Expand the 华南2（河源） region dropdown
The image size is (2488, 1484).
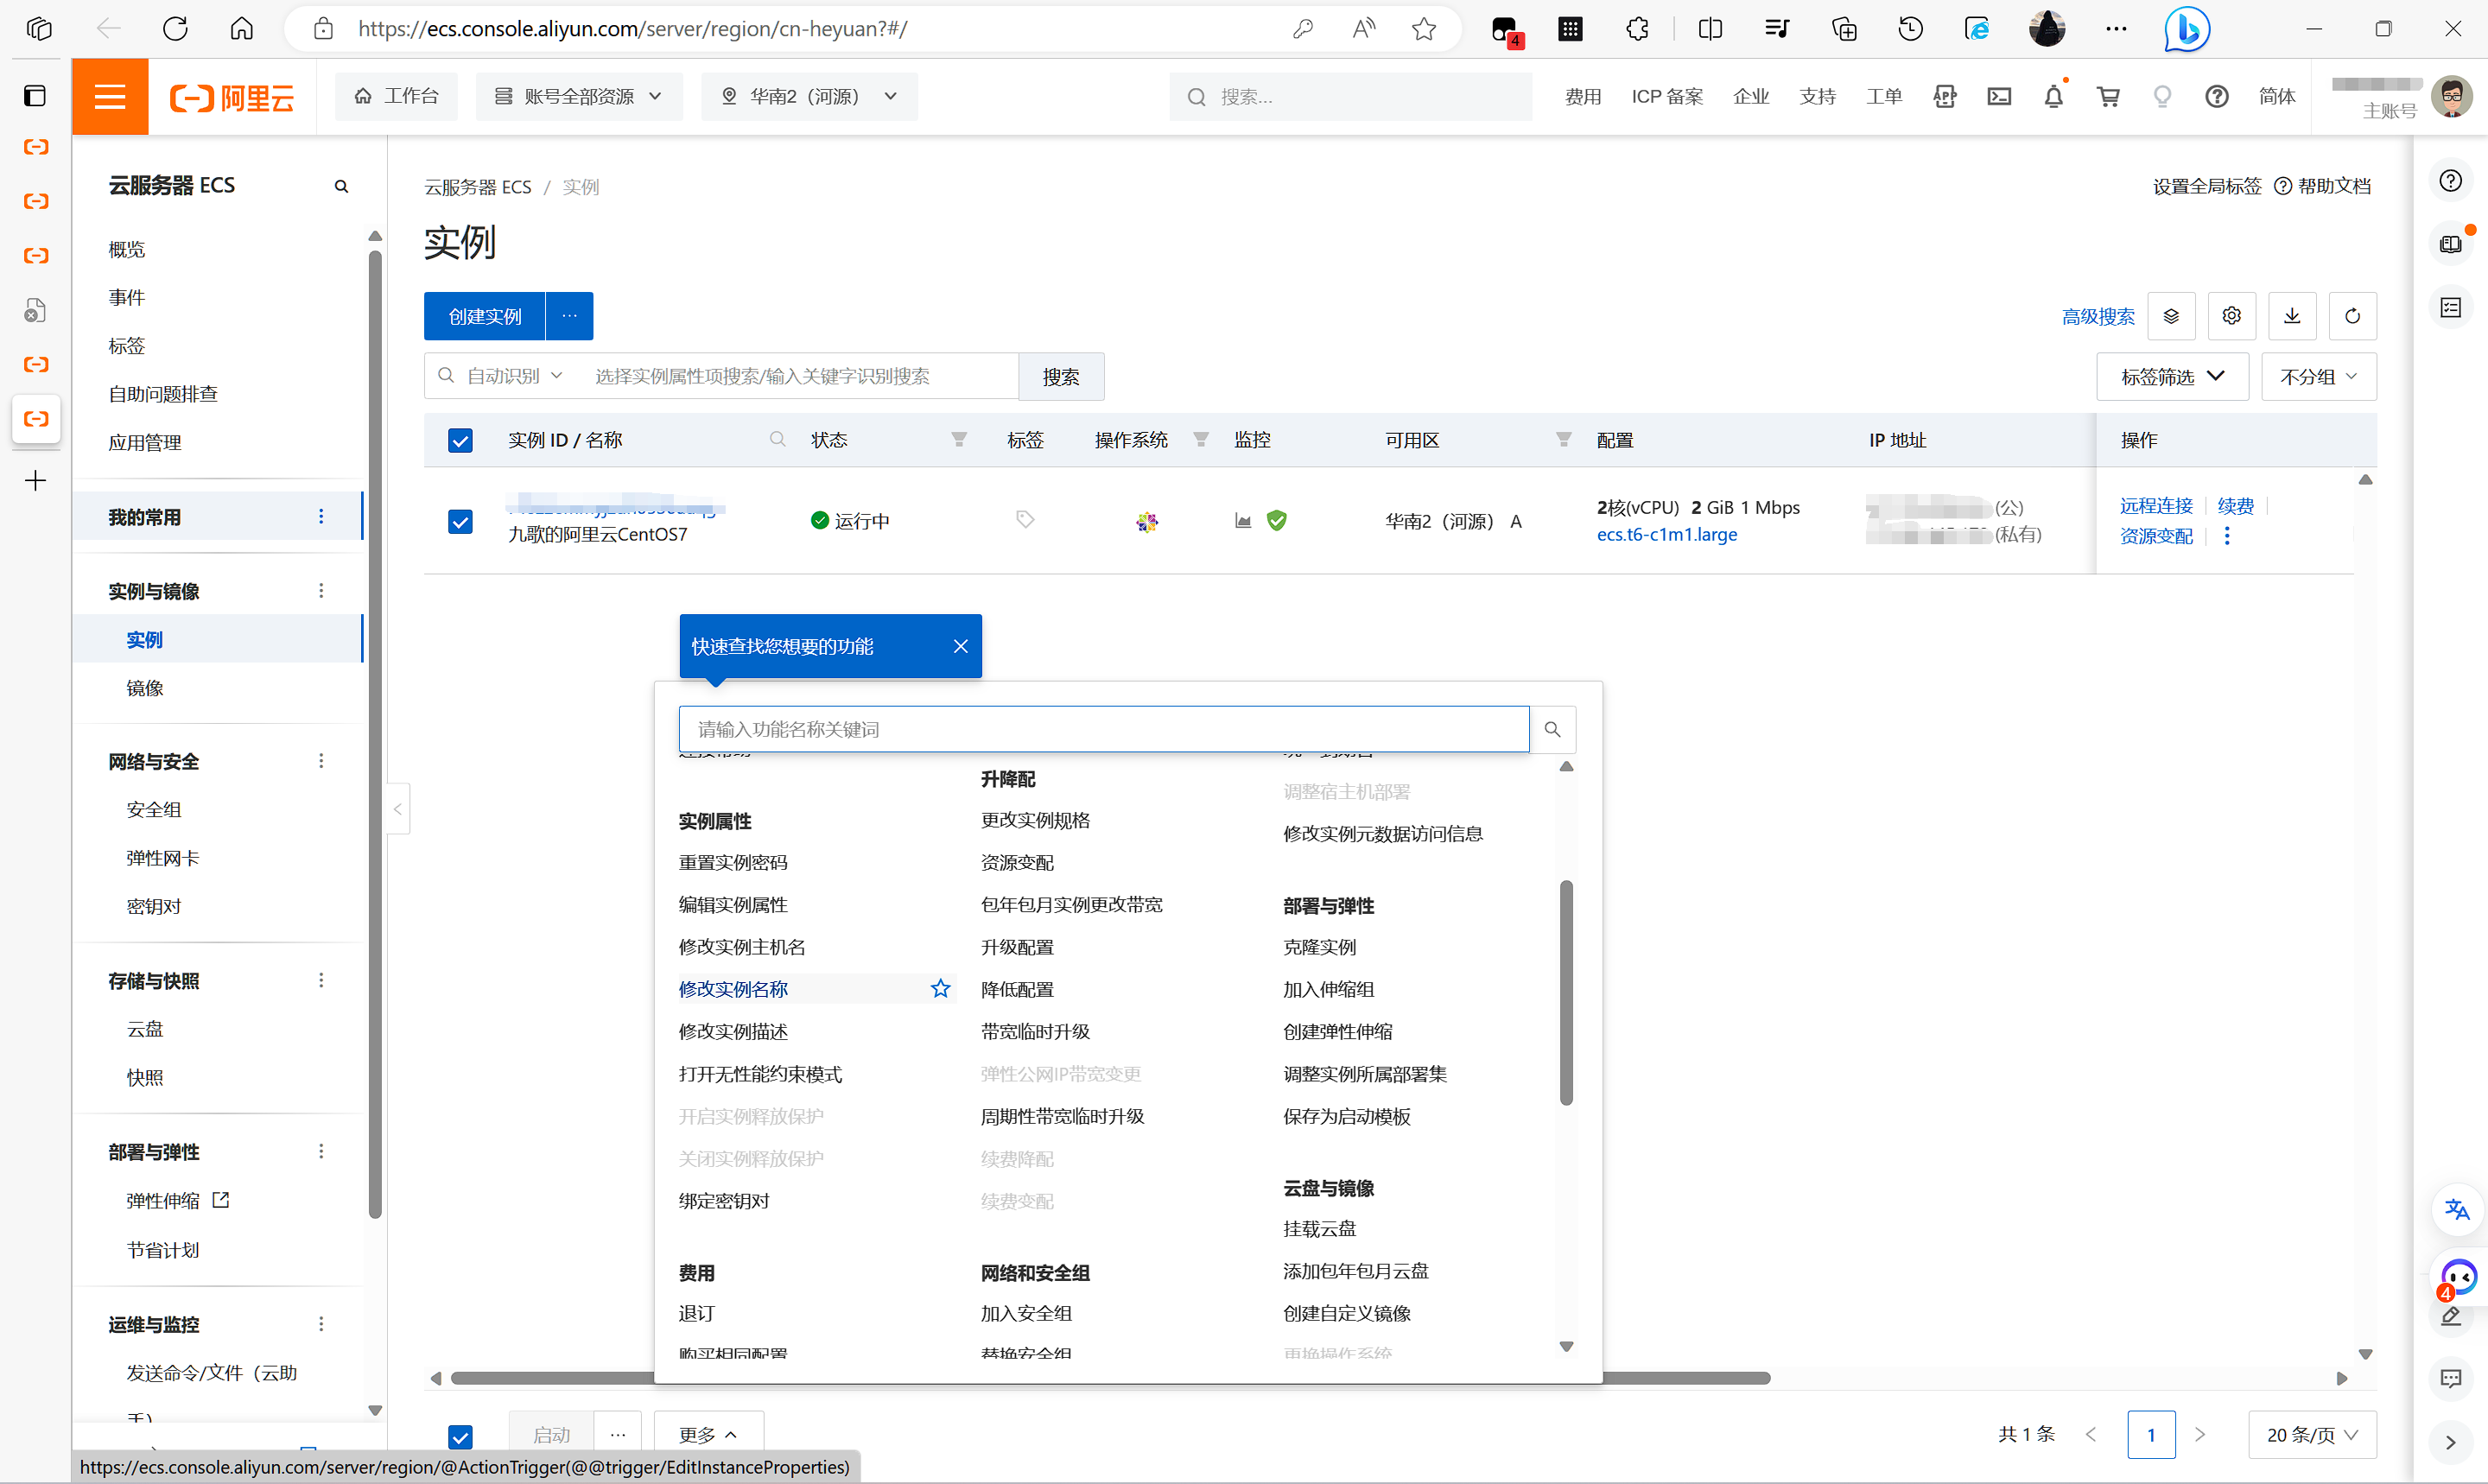click(809, 97)
